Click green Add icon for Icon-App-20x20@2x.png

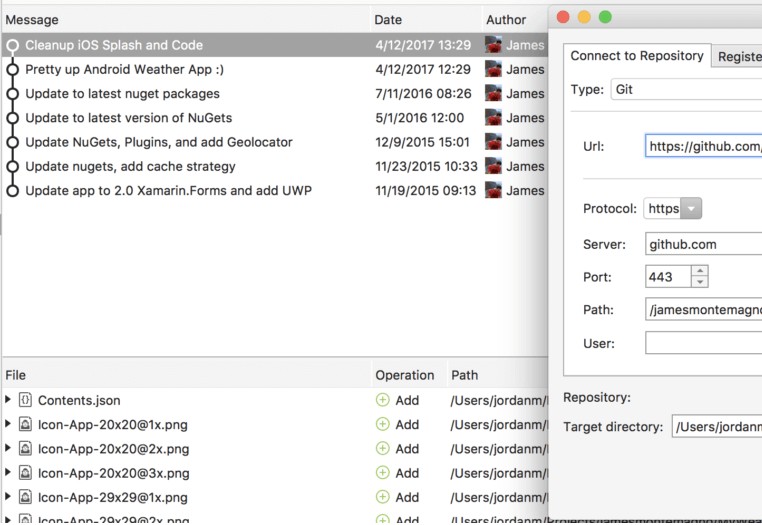[382, 449]
